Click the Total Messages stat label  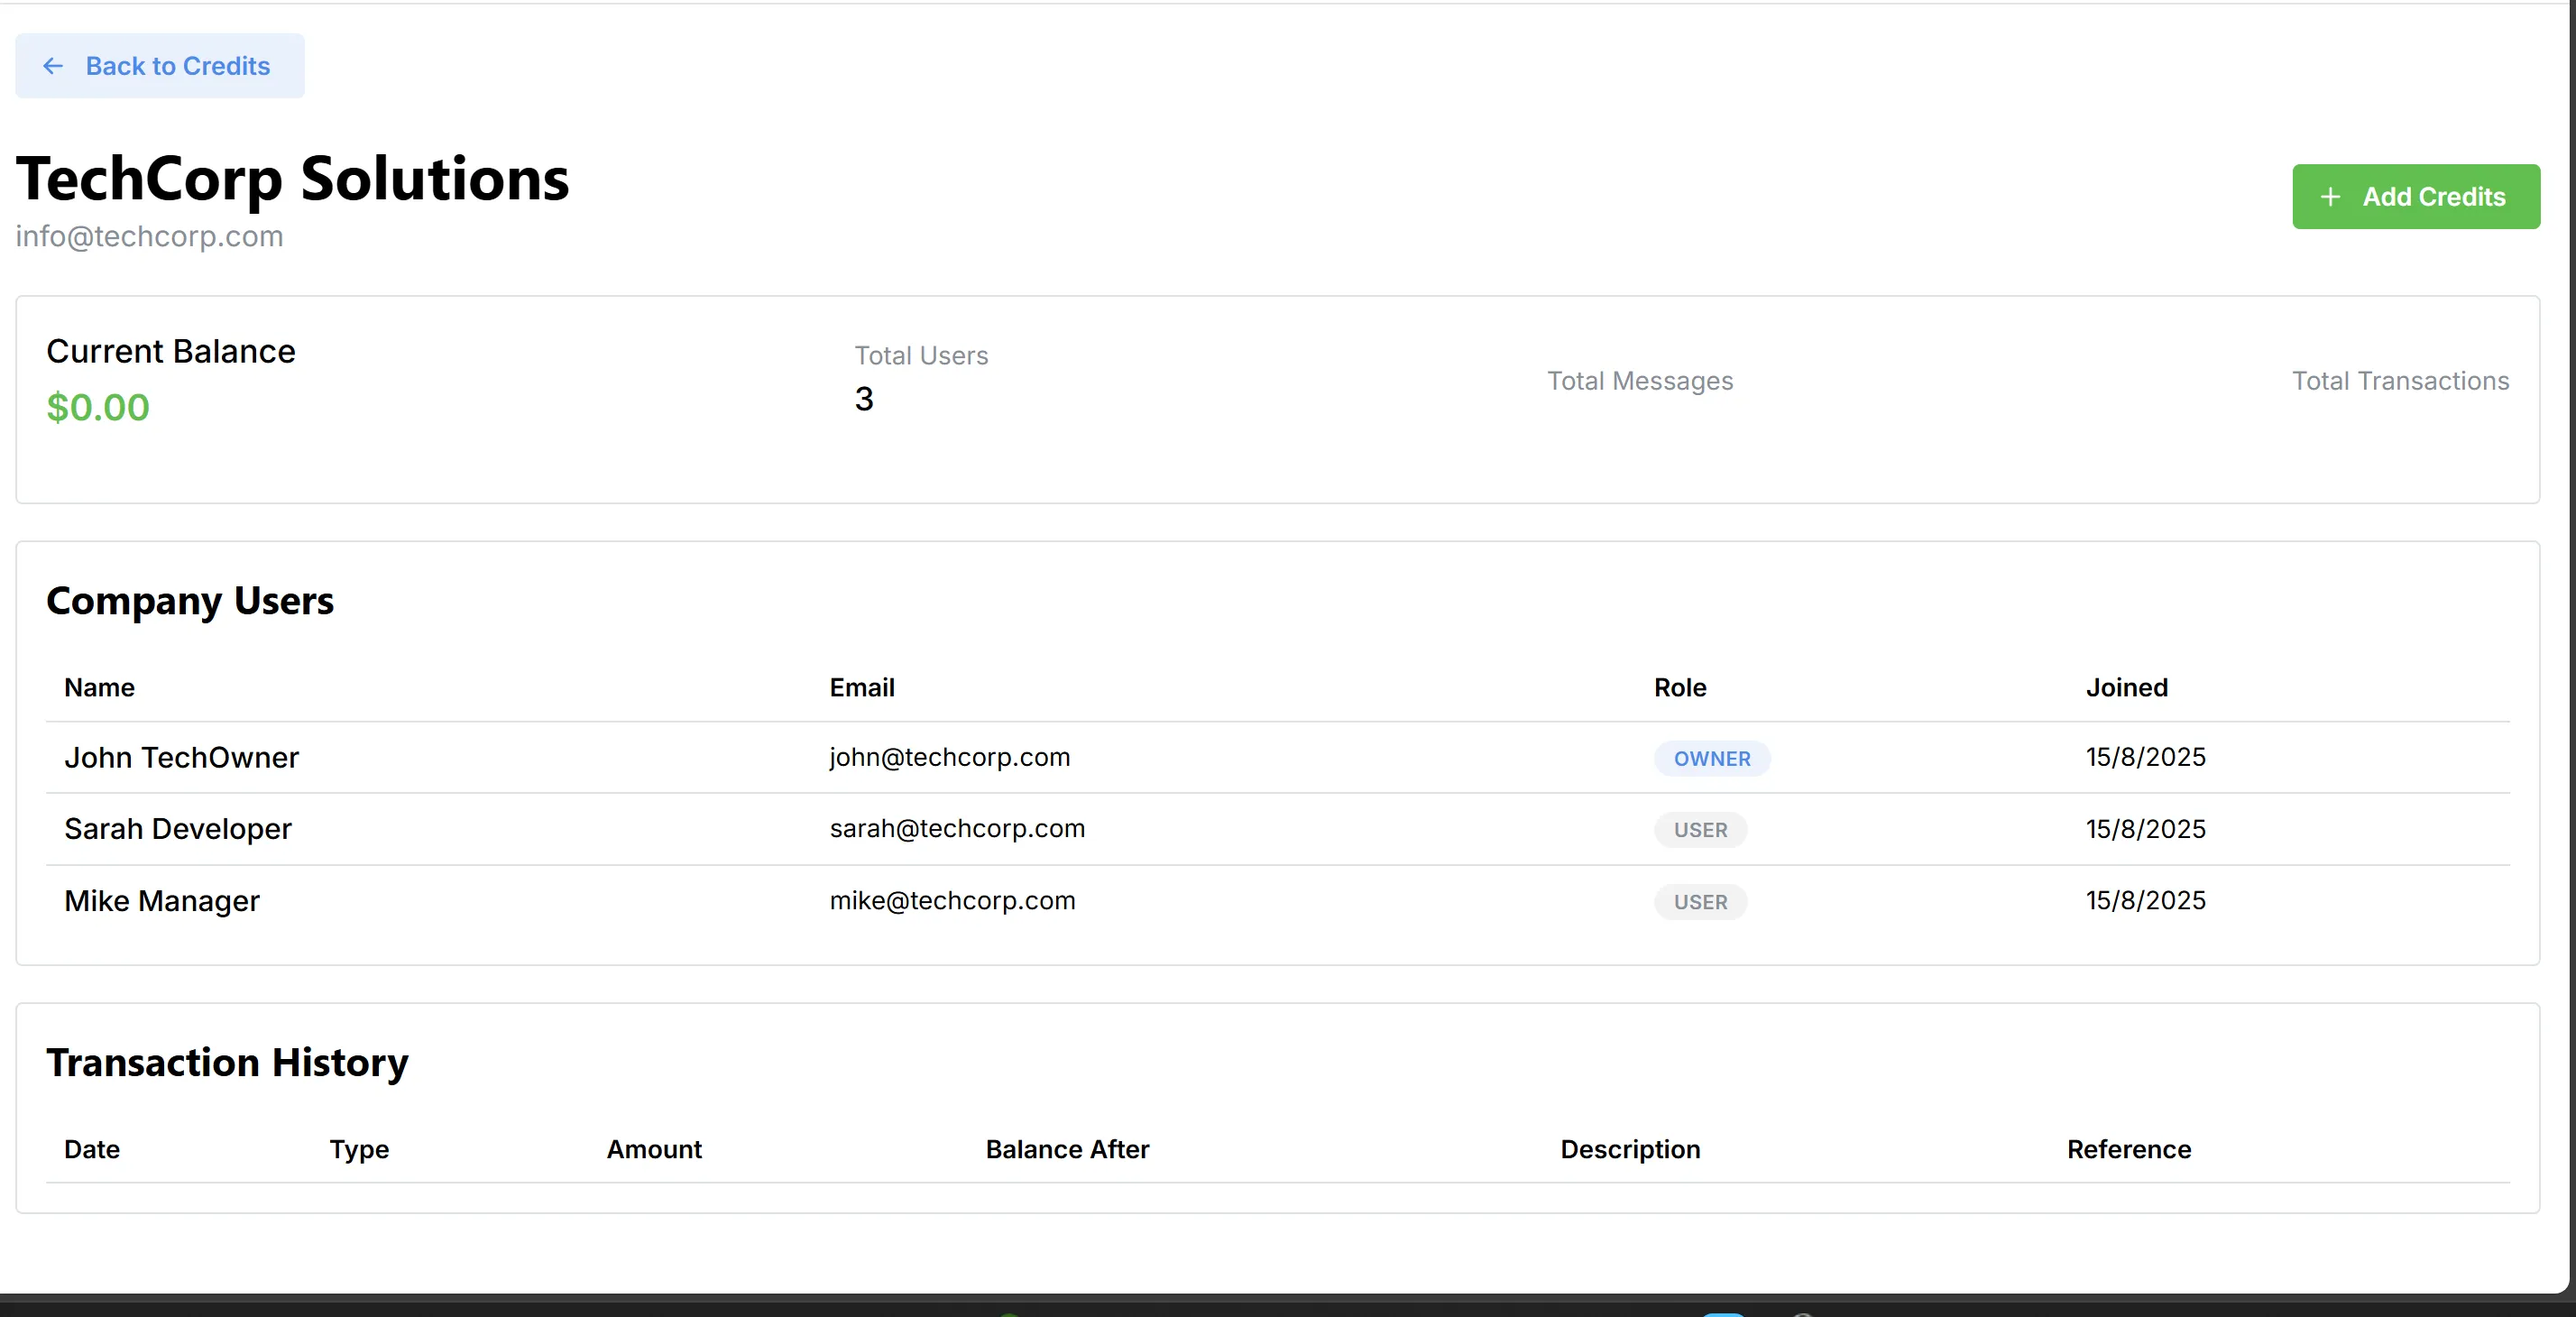(1640, 381)
